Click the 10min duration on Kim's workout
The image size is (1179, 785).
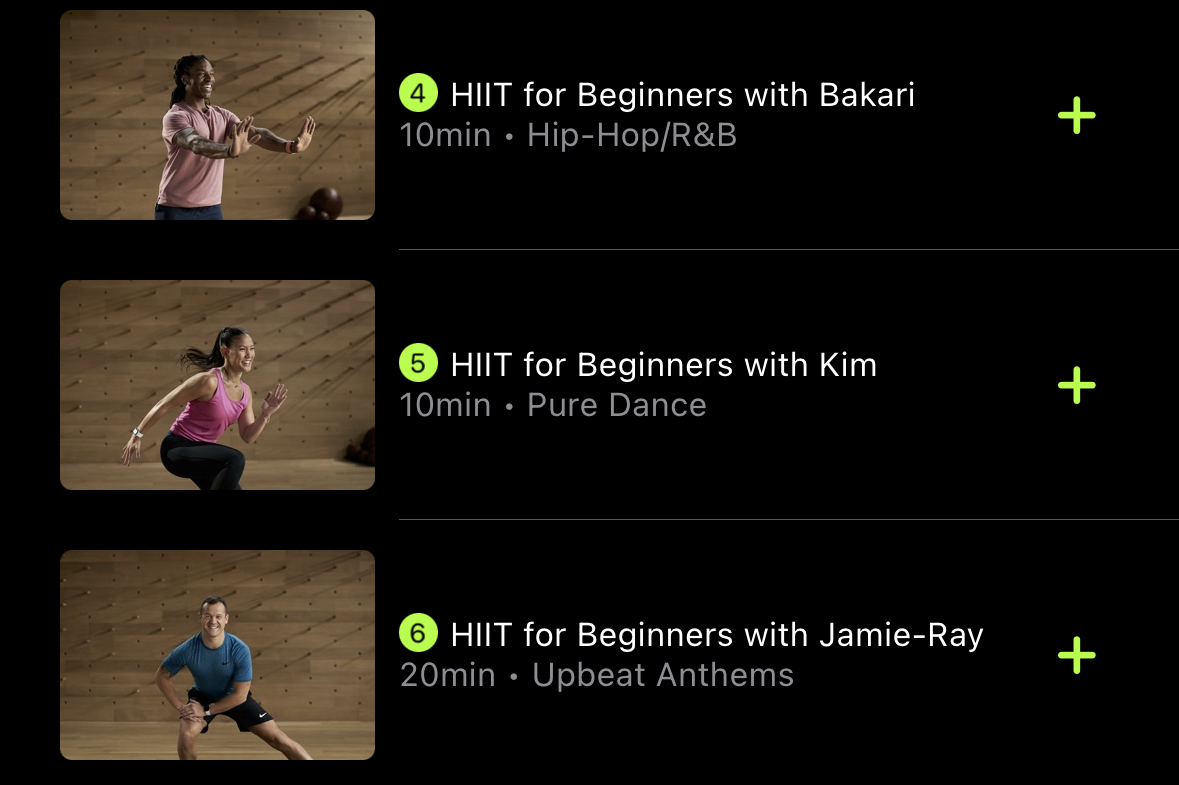[x=445, y=405]
